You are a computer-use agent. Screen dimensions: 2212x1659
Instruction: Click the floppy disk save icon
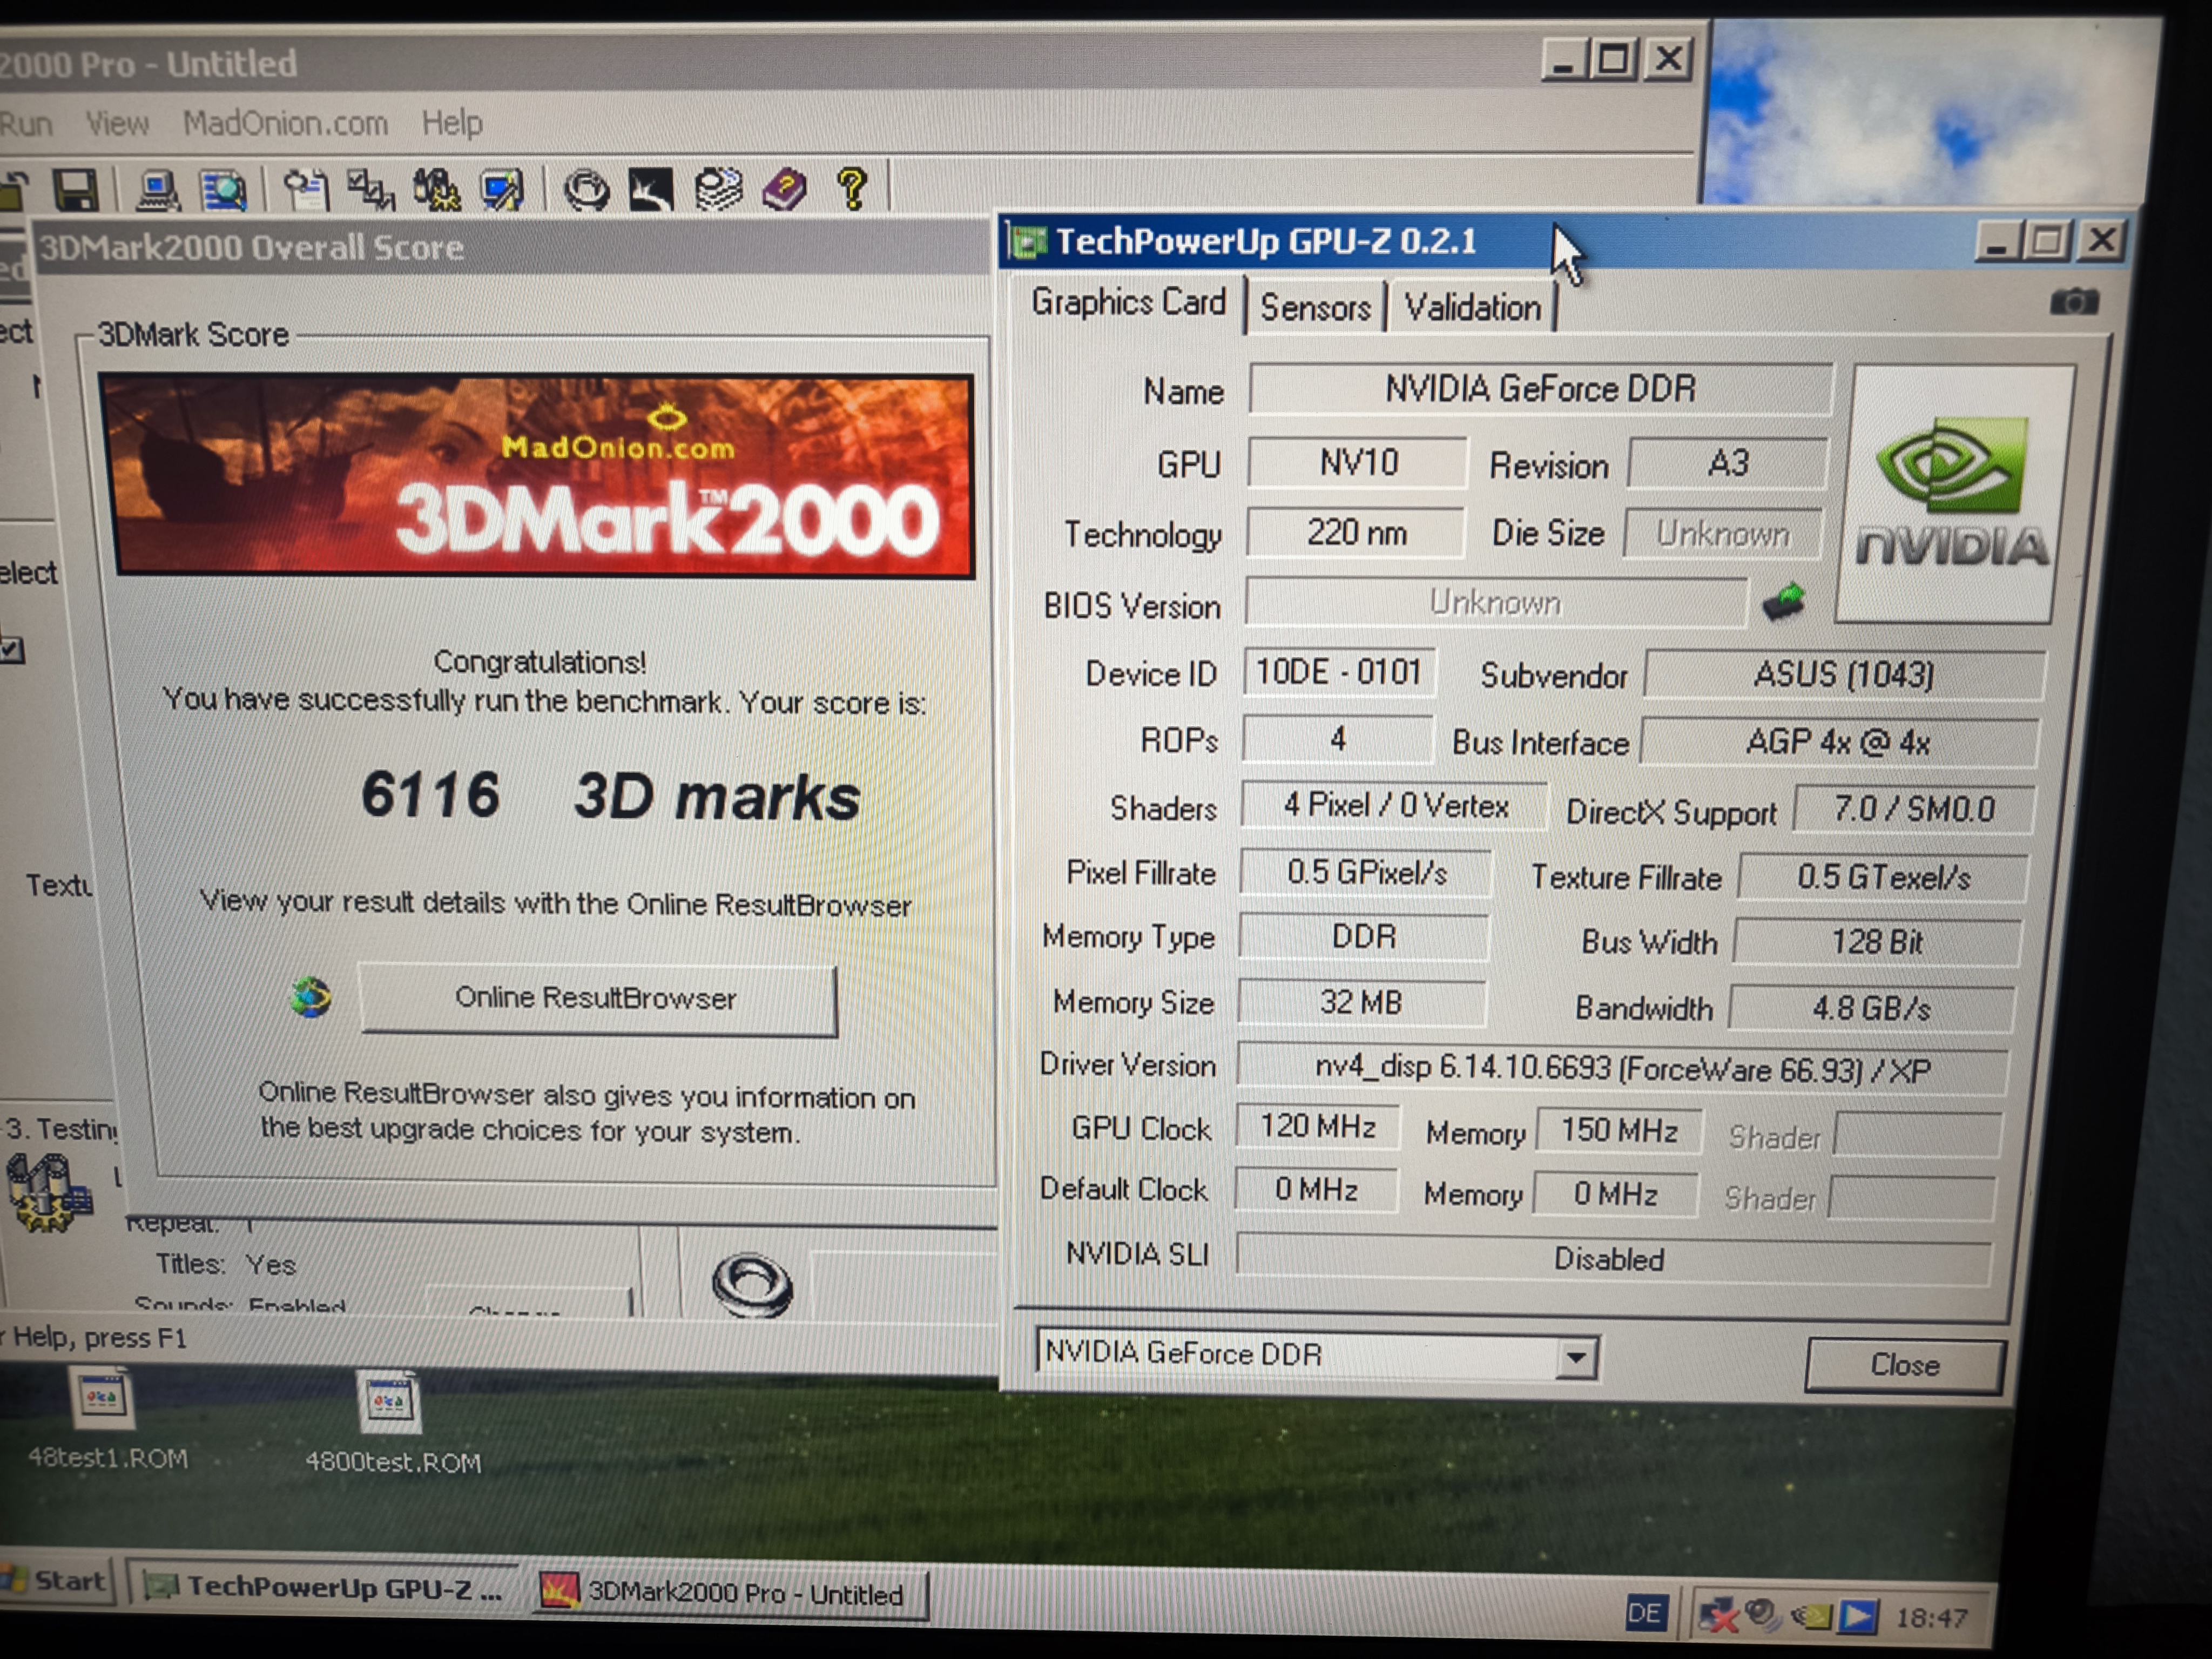click(x=75, y=189)
